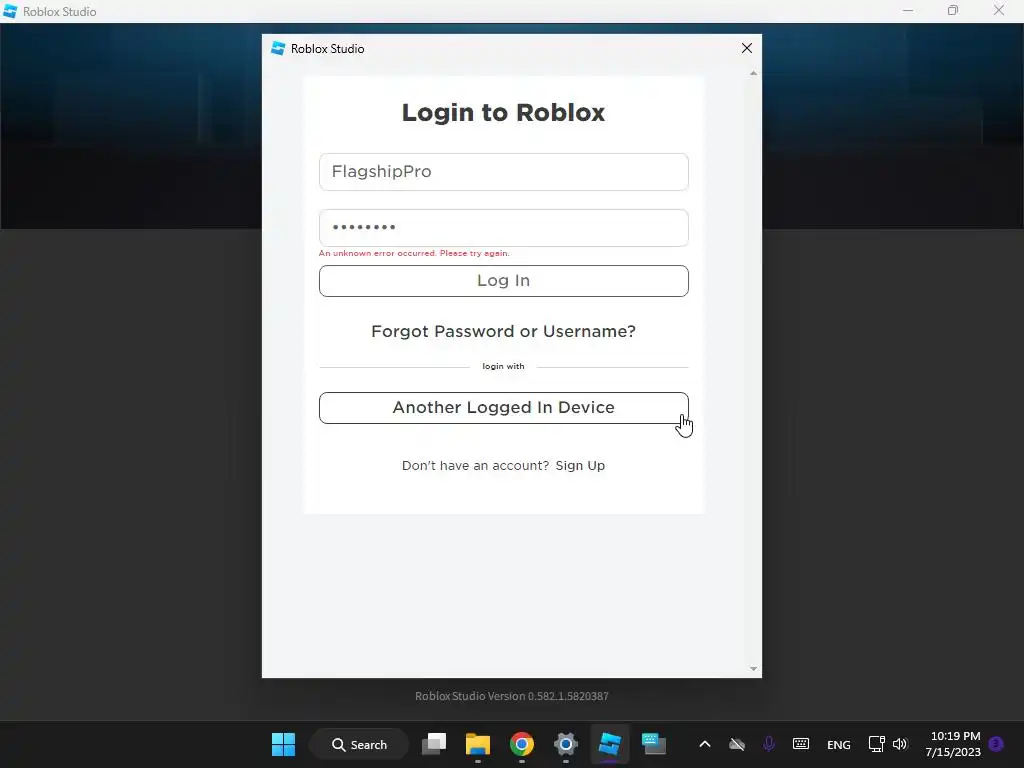
Task: Click the password input field
Action: pyautogui.click(x=504, y=228)
